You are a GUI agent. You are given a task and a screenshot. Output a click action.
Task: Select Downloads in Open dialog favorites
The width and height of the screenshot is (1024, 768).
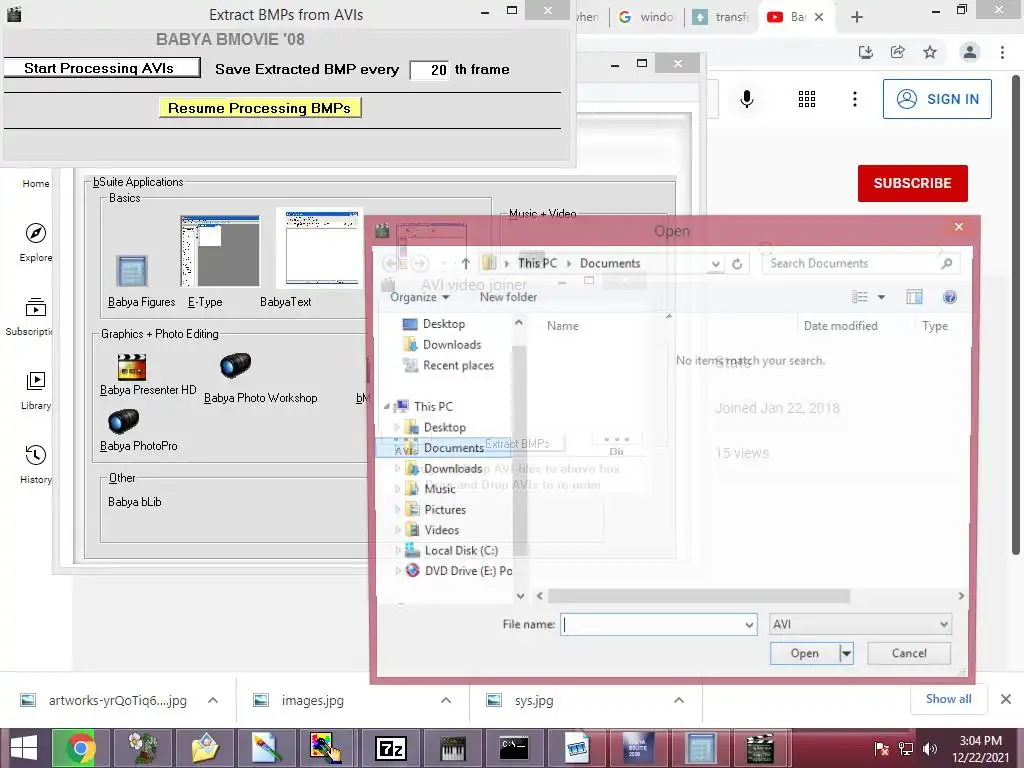point(442,344)
